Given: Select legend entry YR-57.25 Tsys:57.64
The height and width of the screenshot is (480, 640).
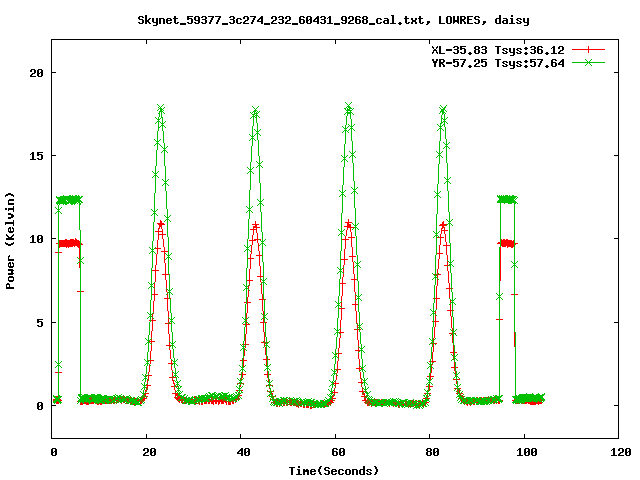Looking at the screenshot, I should [x=498, y=63].
